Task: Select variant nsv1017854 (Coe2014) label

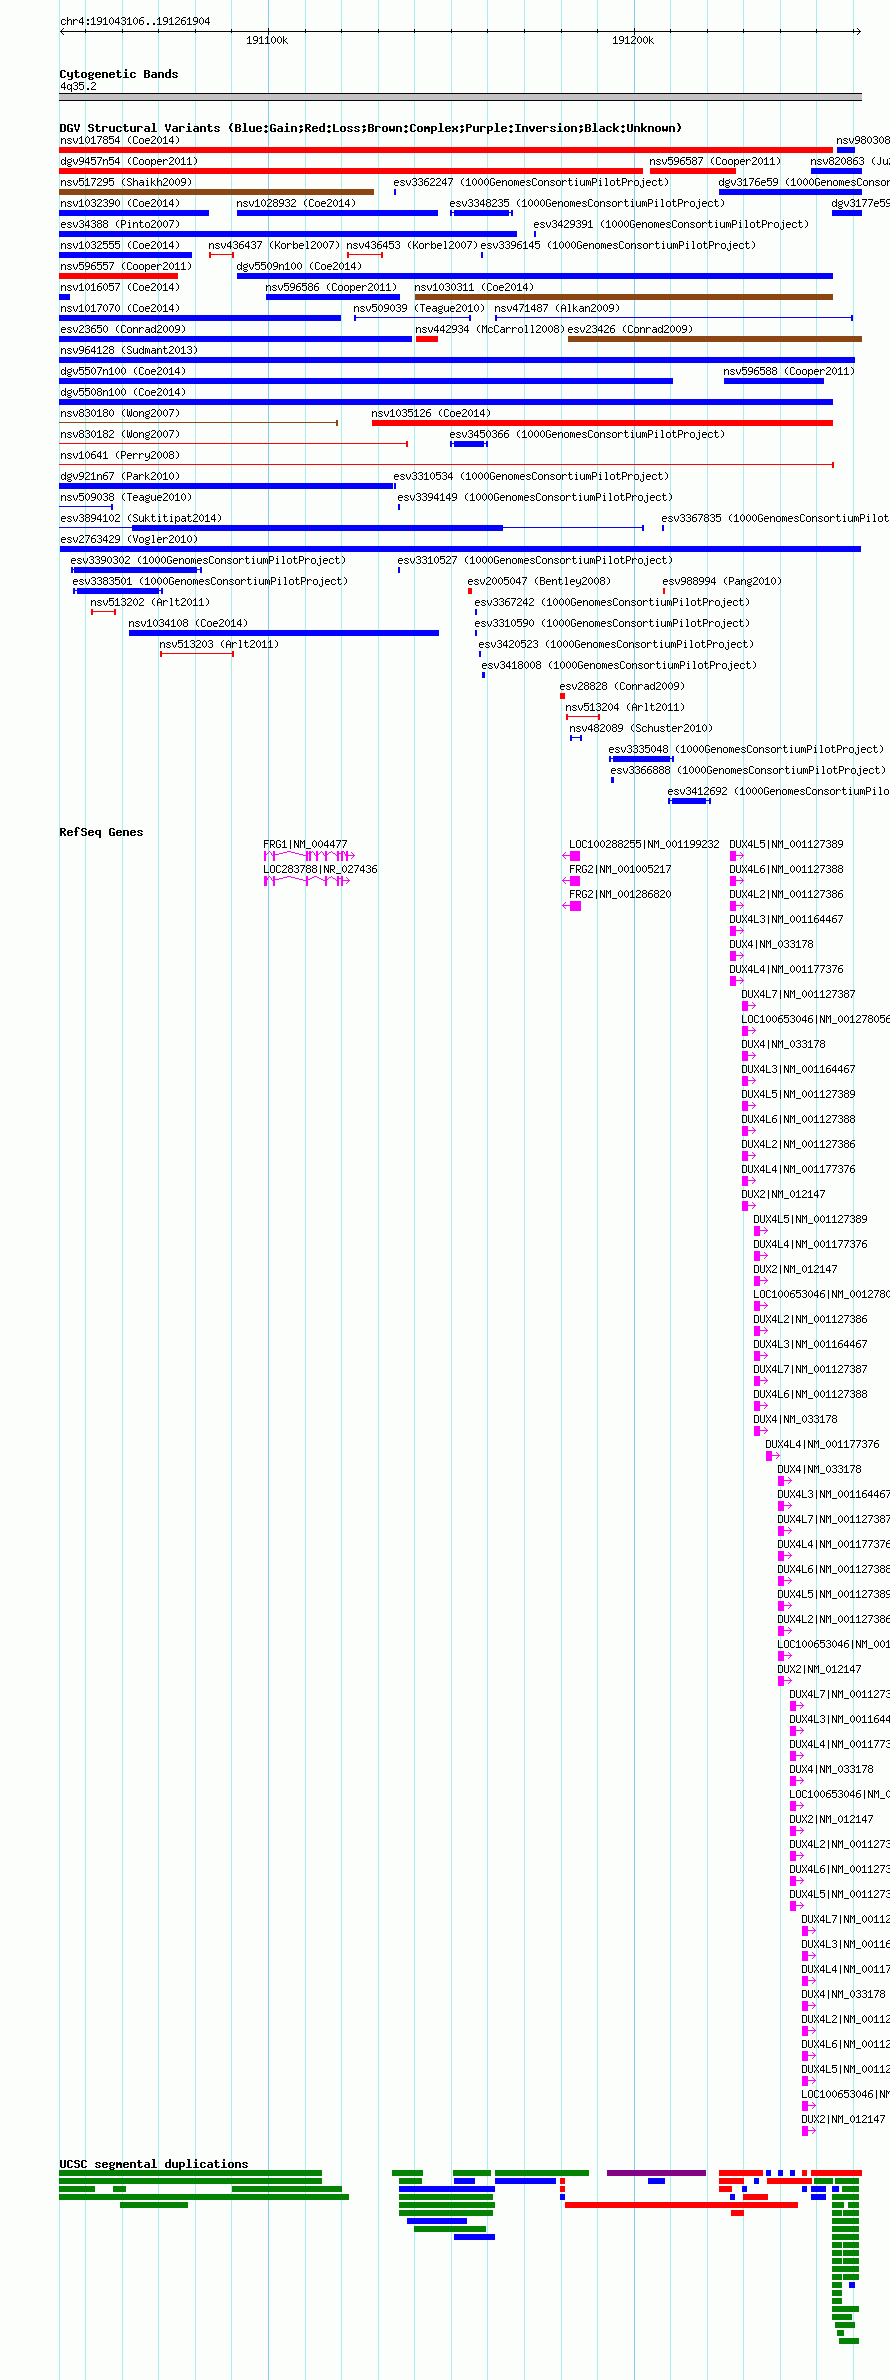Action: coord(120,140)
